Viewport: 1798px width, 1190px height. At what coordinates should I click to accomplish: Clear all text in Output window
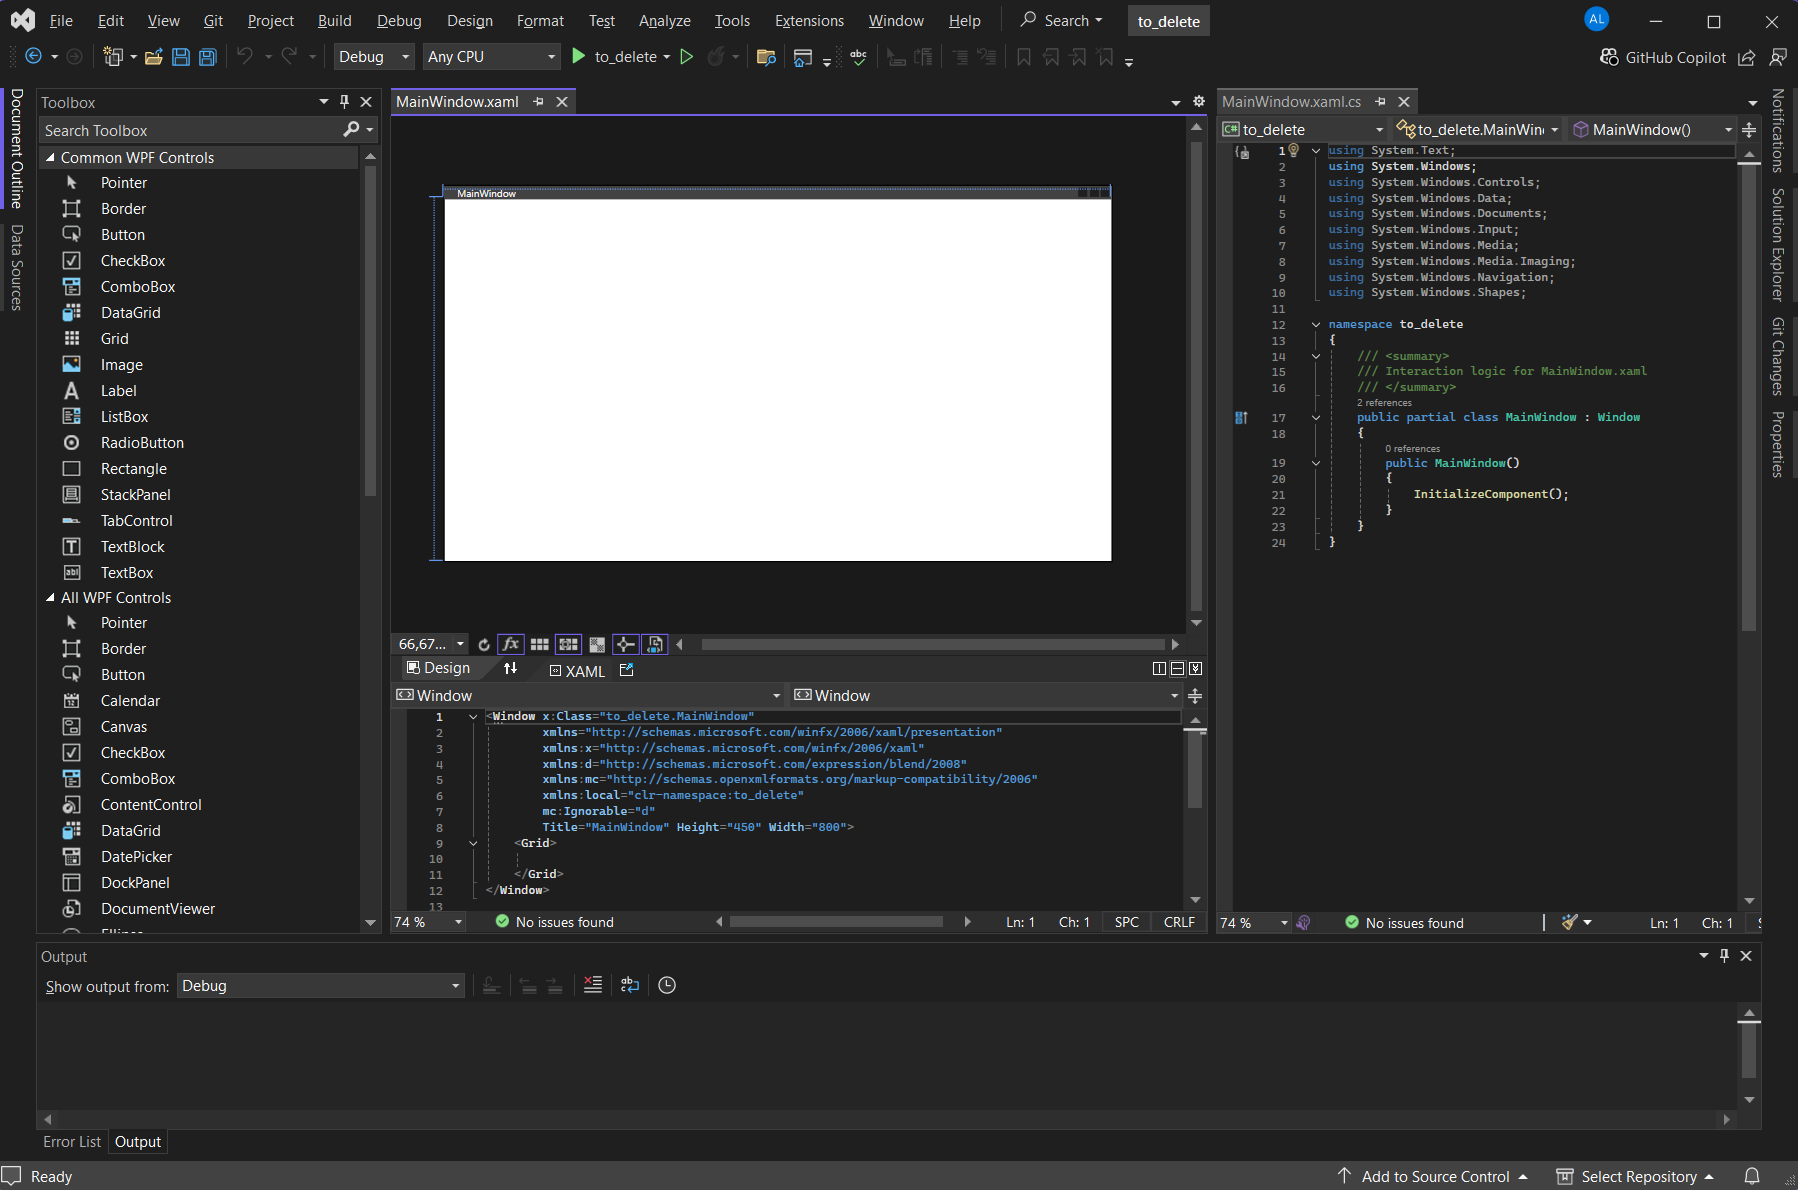(x=593, y=985)
